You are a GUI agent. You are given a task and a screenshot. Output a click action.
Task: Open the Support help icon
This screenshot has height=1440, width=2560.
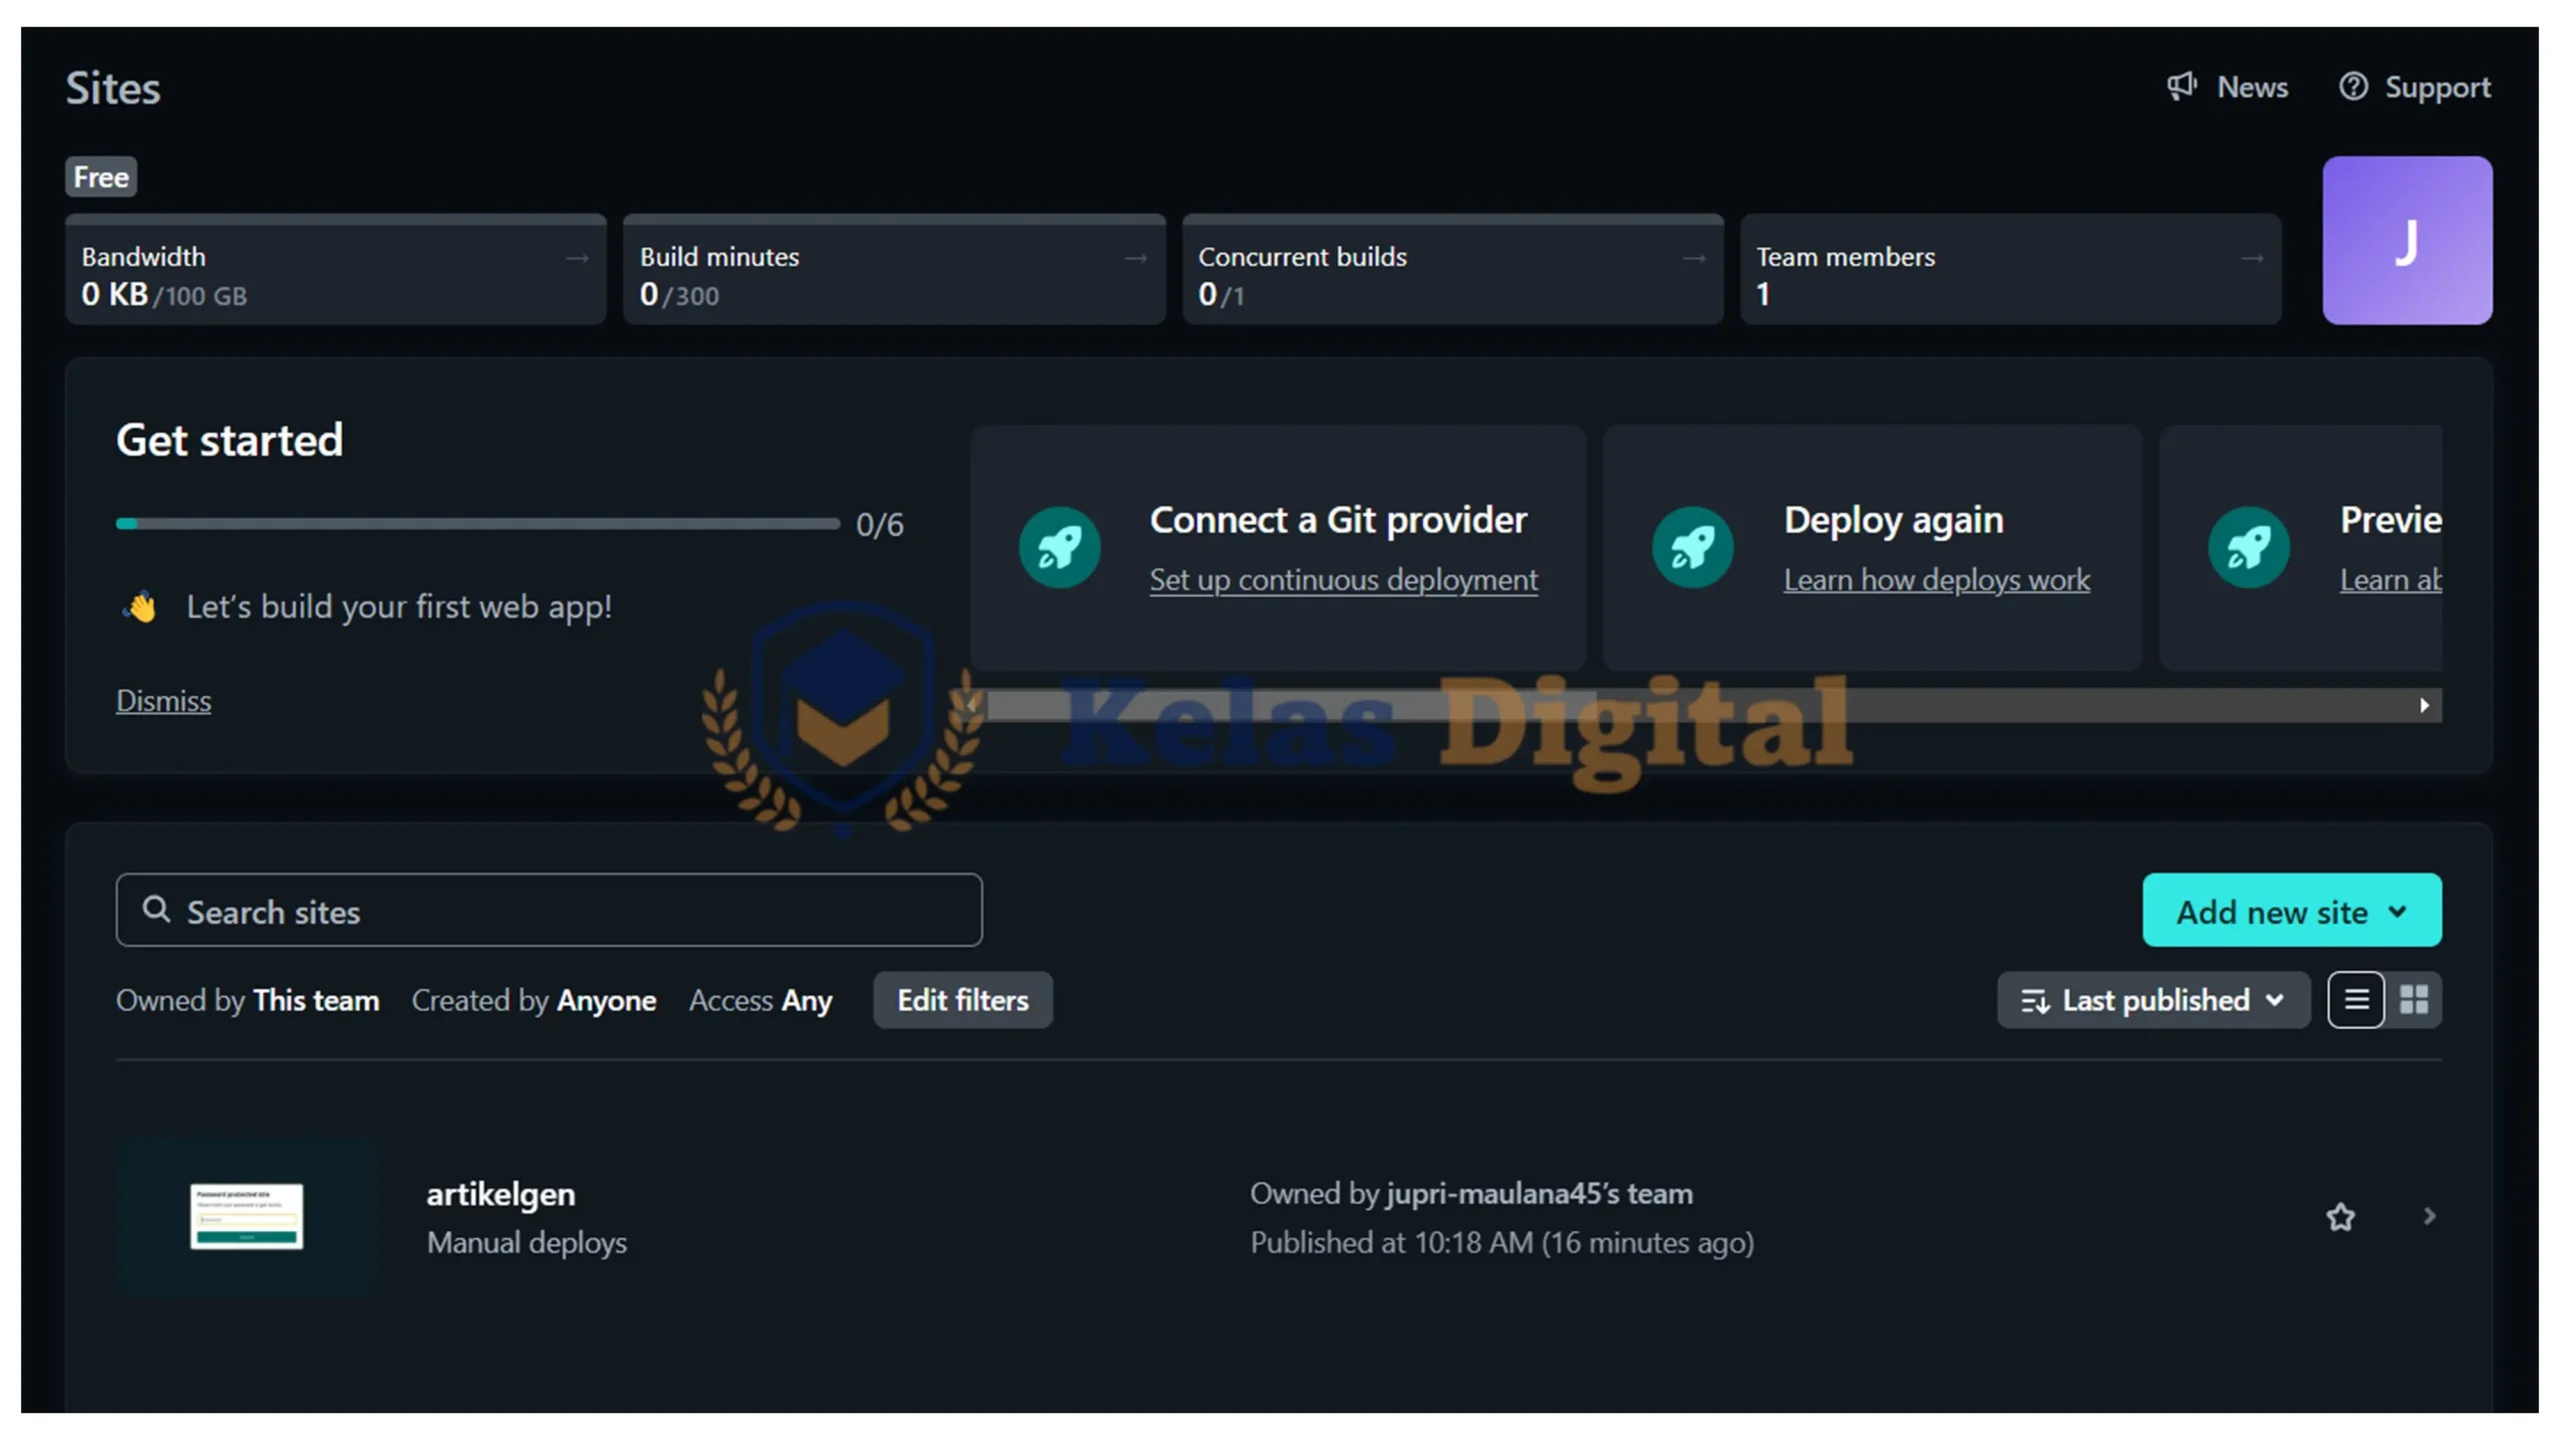click(x=2353, y=87)
